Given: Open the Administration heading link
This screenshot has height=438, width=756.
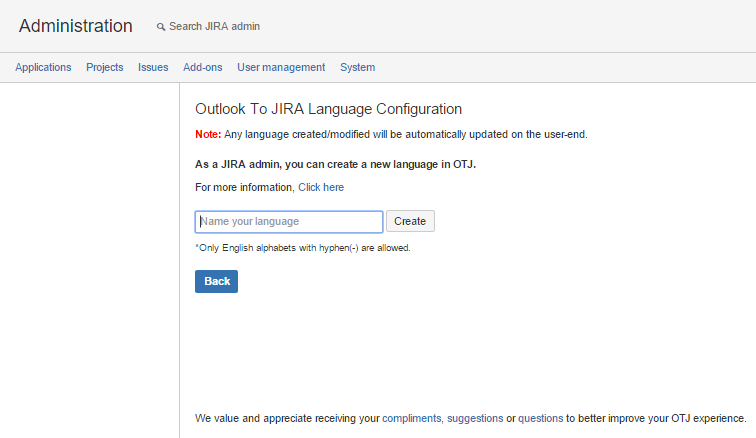Looking at the screenshot, I should pos(76,26).
